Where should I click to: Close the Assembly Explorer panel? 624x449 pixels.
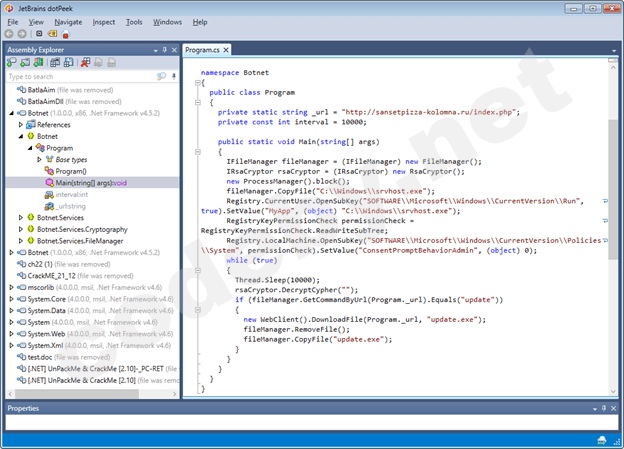click(174, 50)
